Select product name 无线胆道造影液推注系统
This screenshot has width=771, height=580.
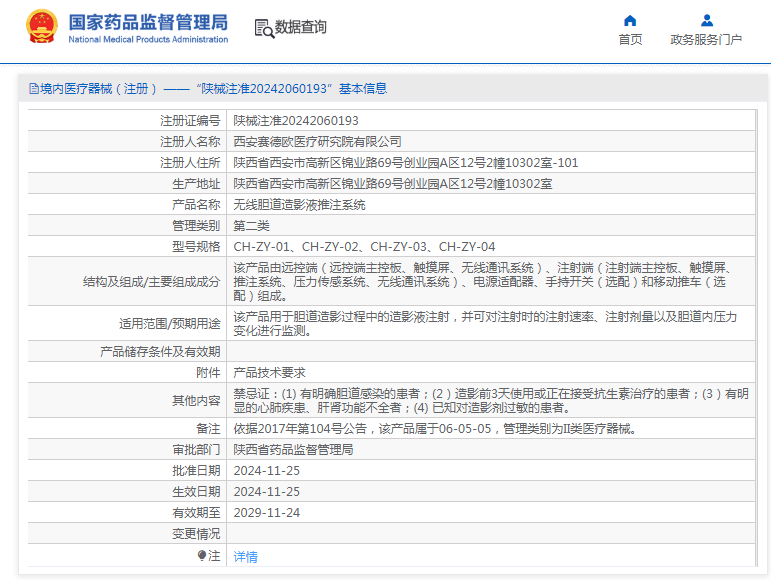click(299, 204)
